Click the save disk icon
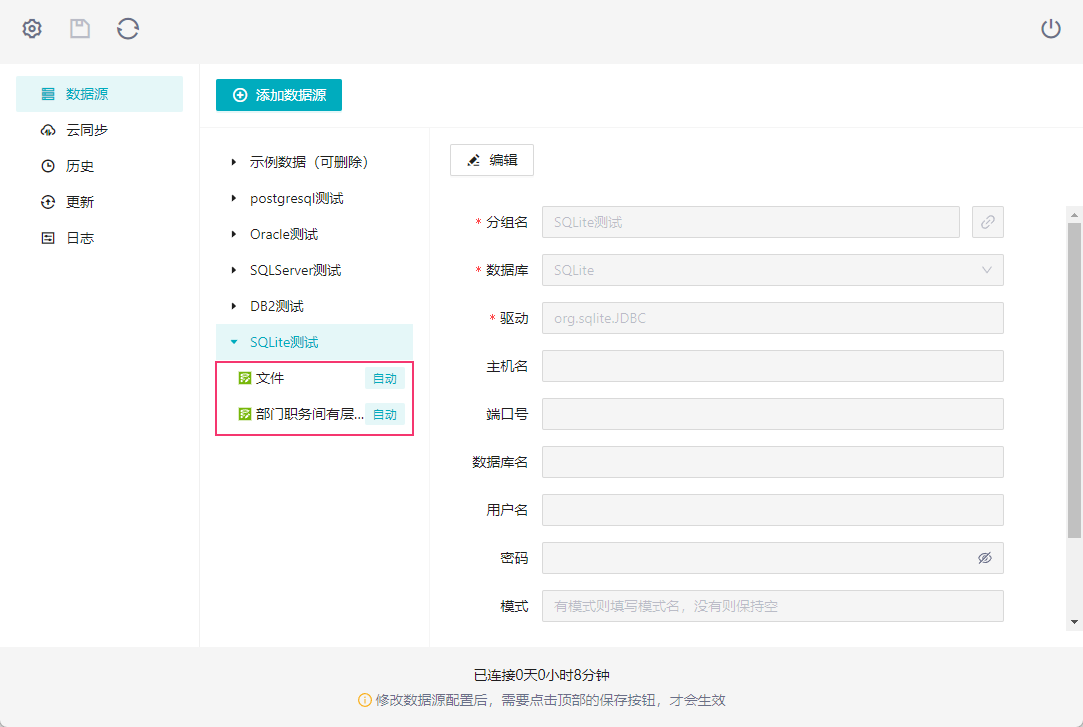1083x727 pixels. [80, 29]
